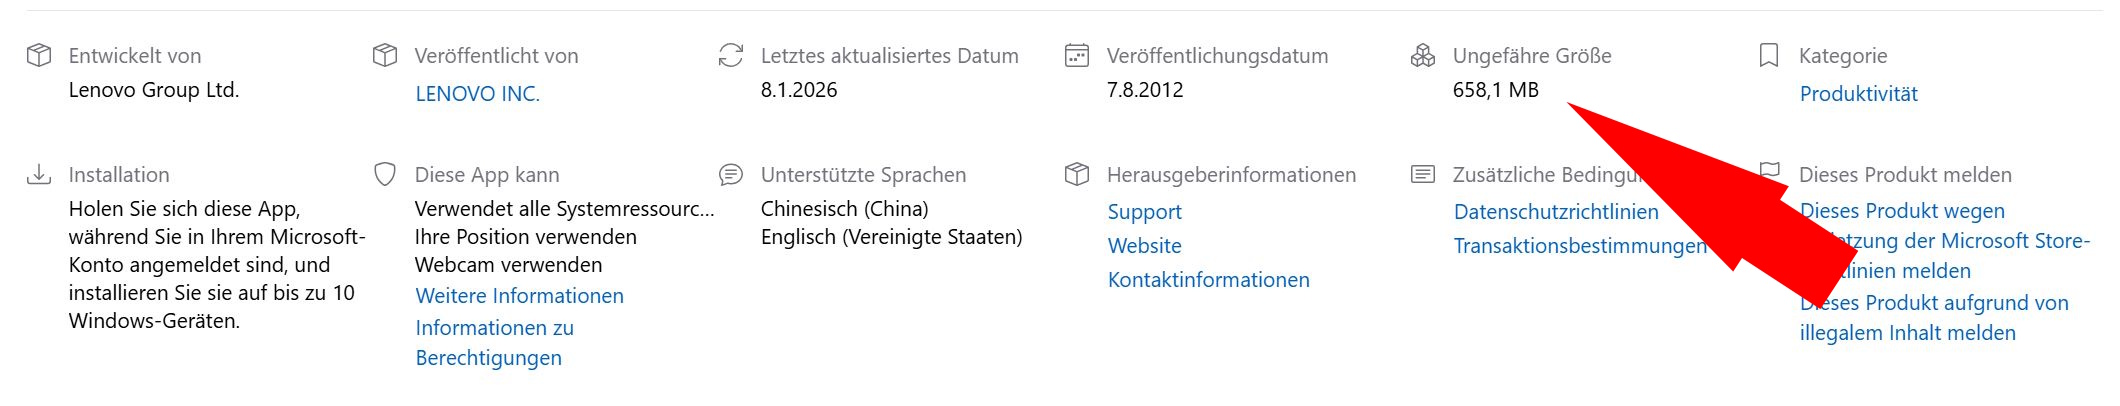Image resolution: width=2120 pixels, height=406 pixels.
Task: Click the shield icon beside Diese App kann
Action: 384,175
